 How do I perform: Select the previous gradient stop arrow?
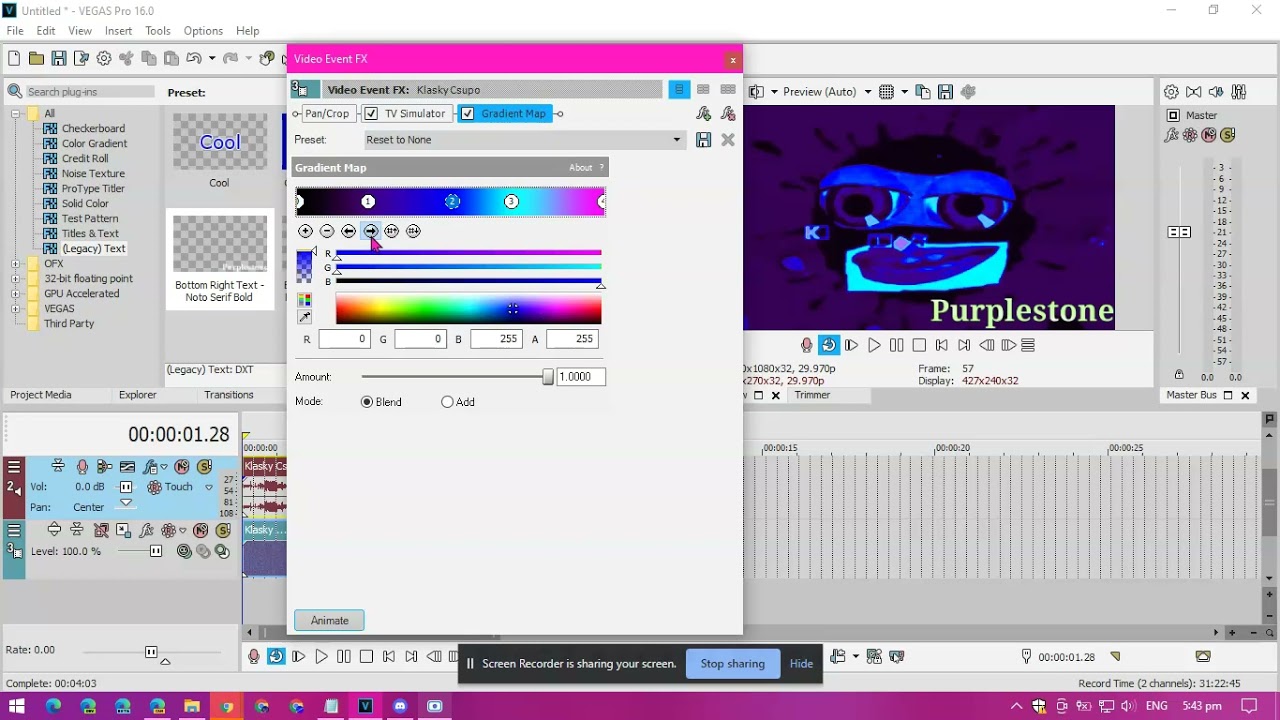348,231
